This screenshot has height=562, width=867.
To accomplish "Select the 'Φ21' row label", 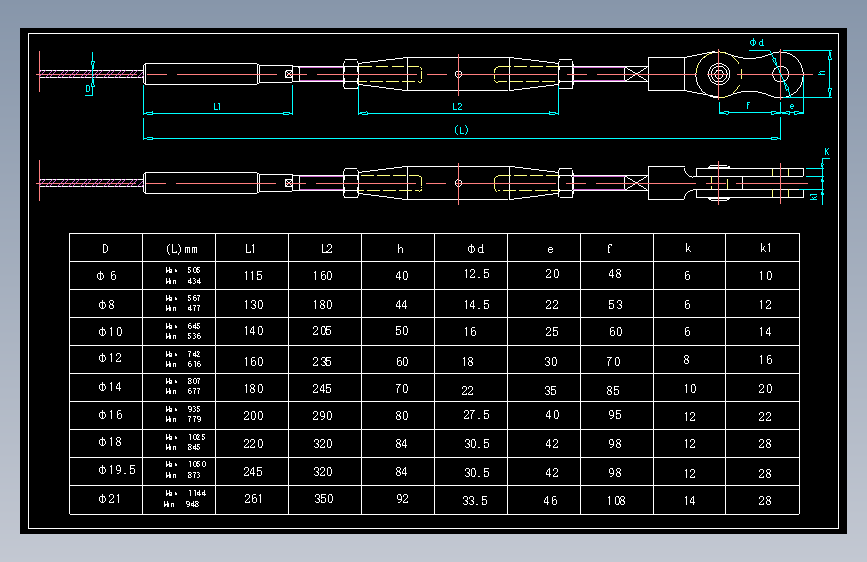I will tap(109, 498).
